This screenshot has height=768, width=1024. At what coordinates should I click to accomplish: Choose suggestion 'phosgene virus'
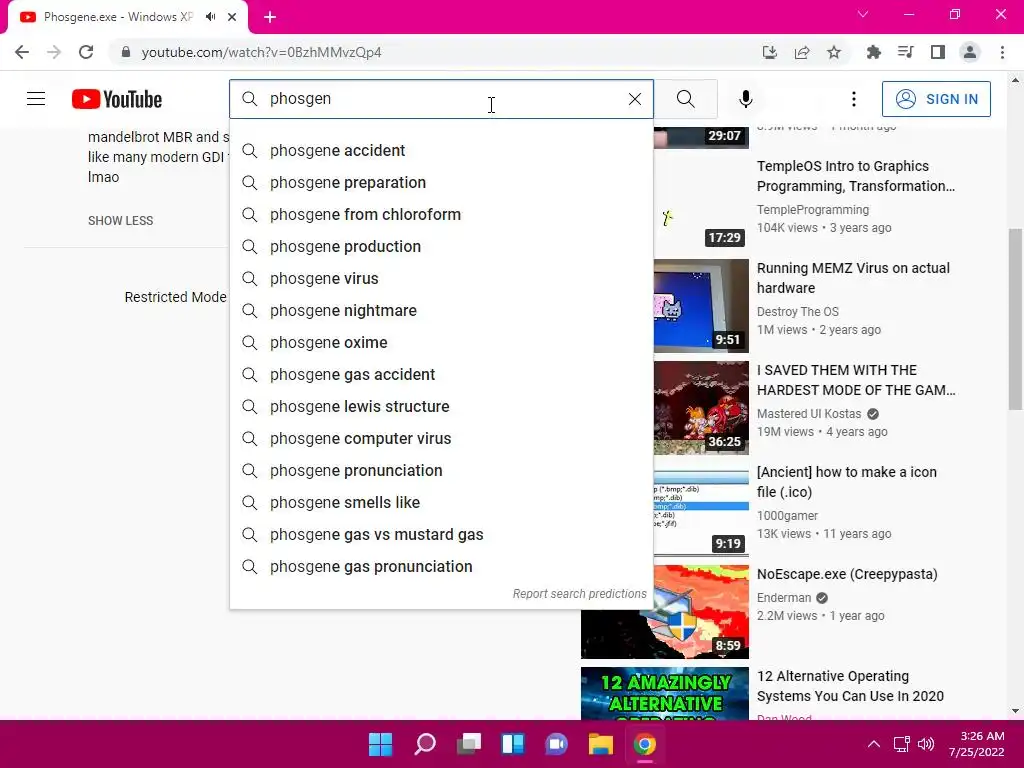tap(441, 278)
